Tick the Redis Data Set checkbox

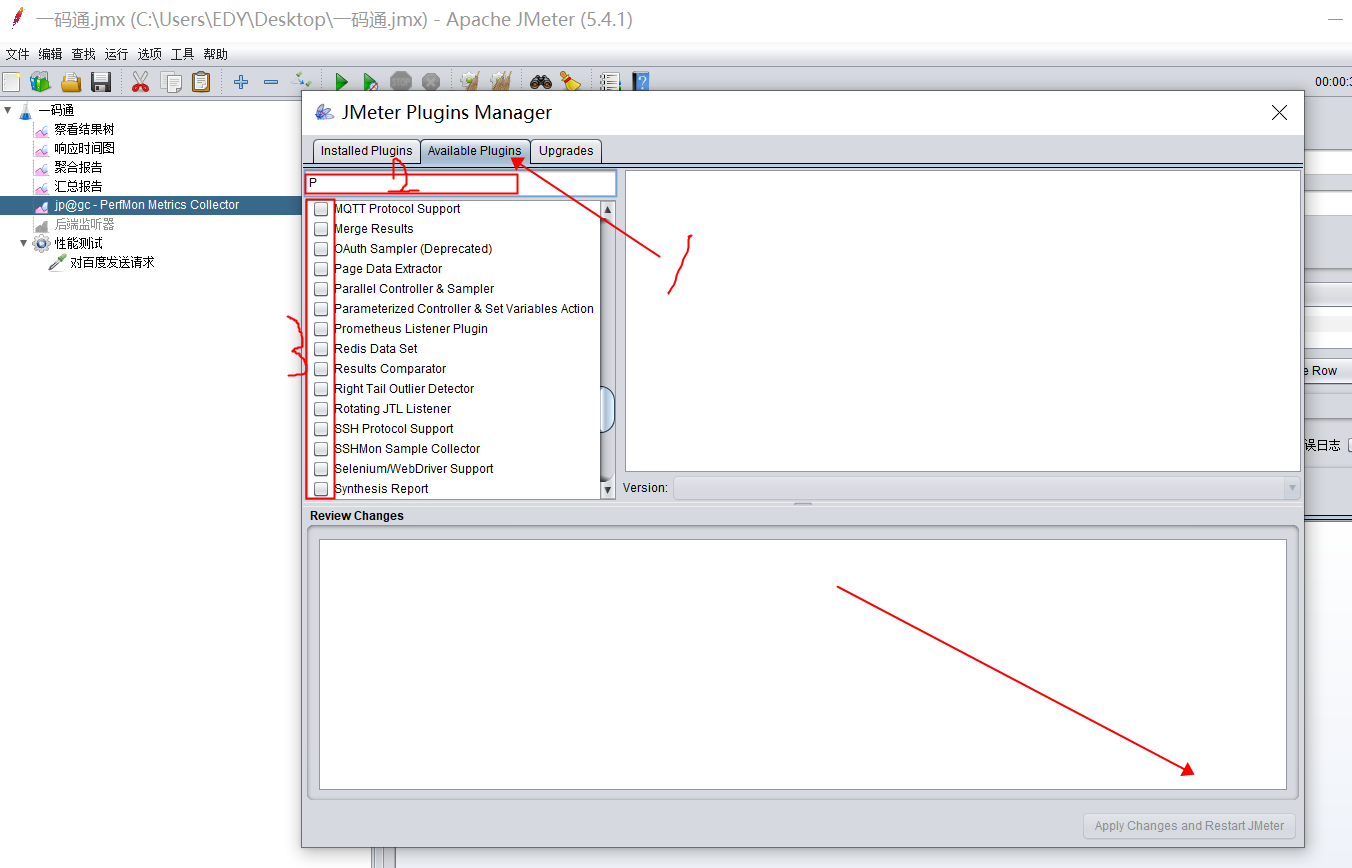pyautogui.click(x=321, y=349)
